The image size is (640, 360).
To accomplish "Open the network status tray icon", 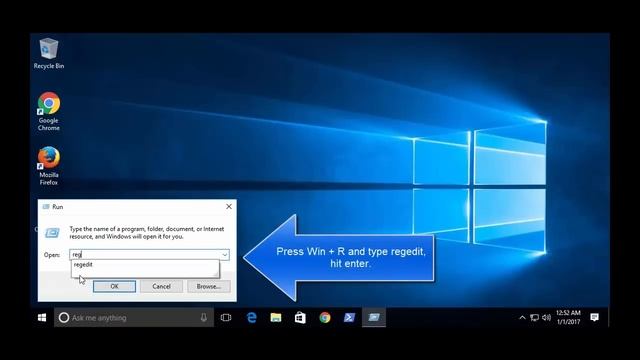I will (534, 318).
